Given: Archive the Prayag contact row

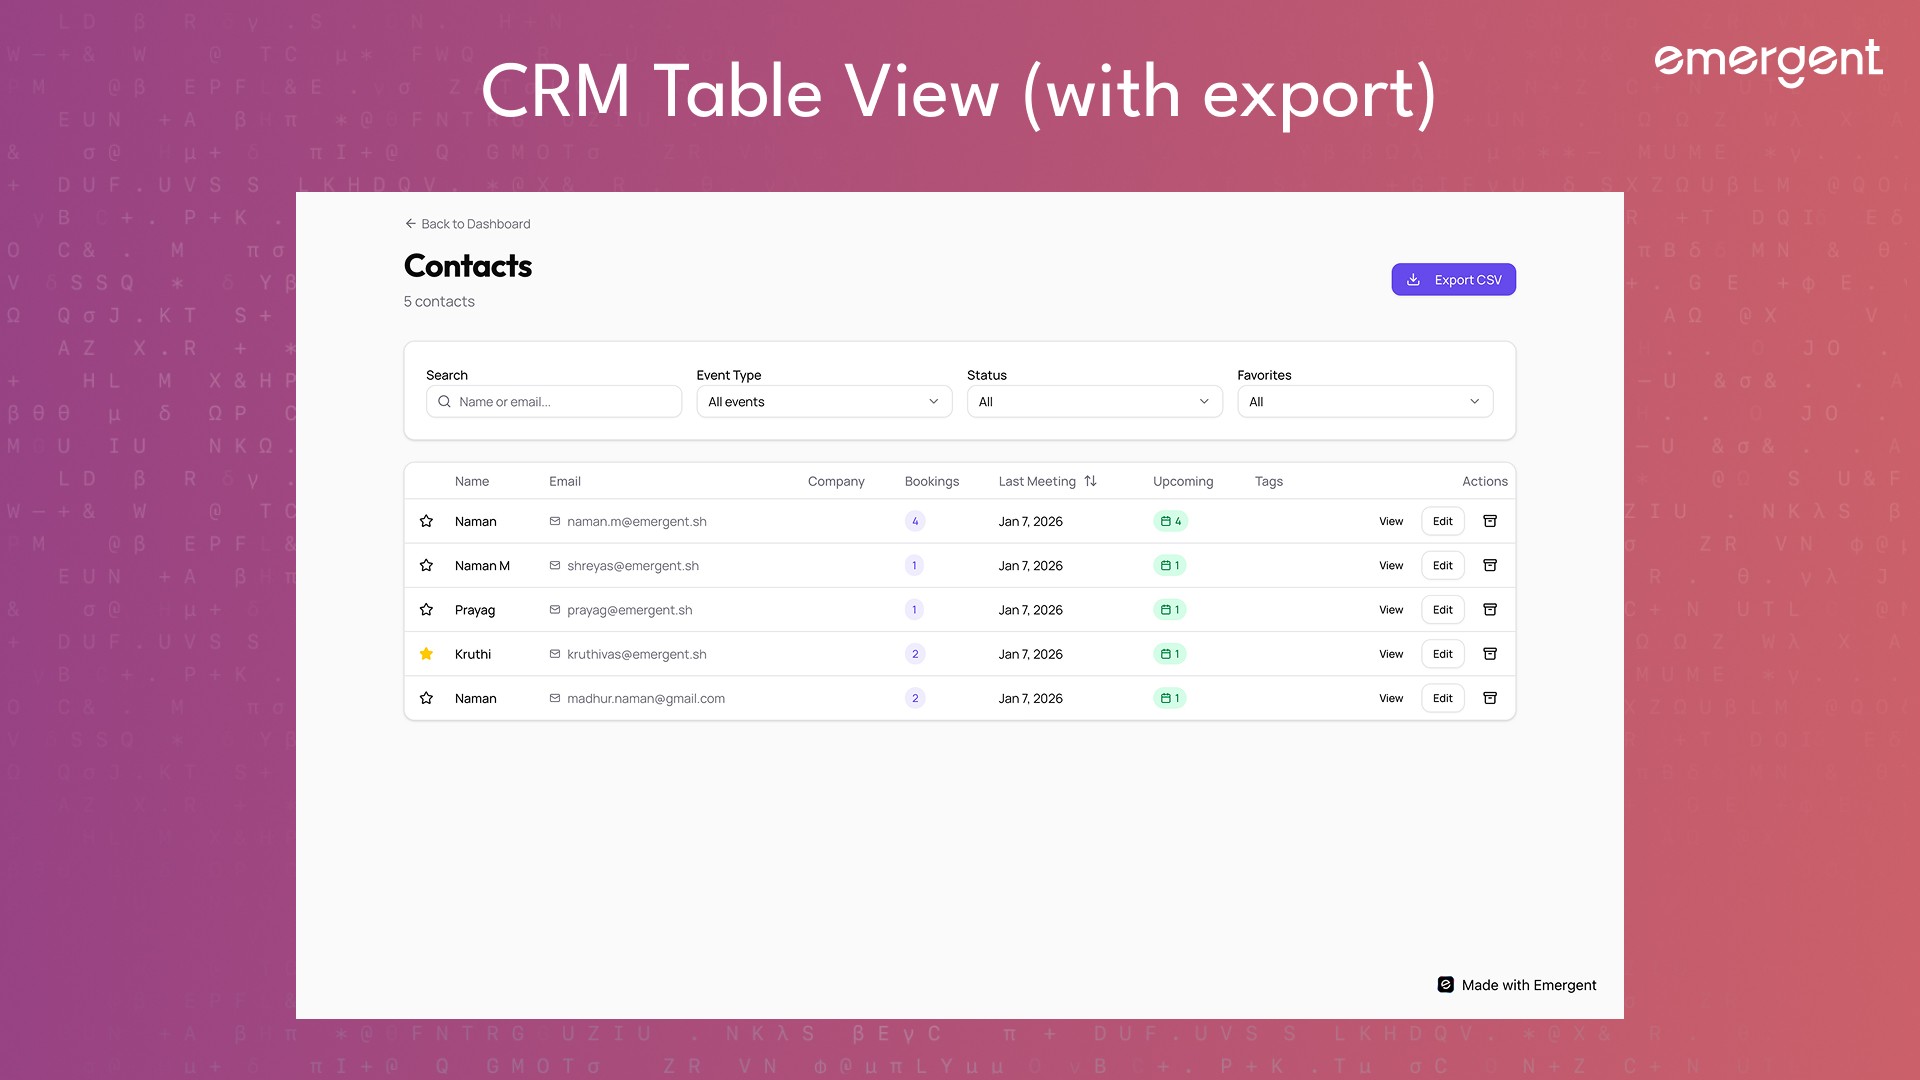Looking at the screenshot, I should tap(1489, 609).
